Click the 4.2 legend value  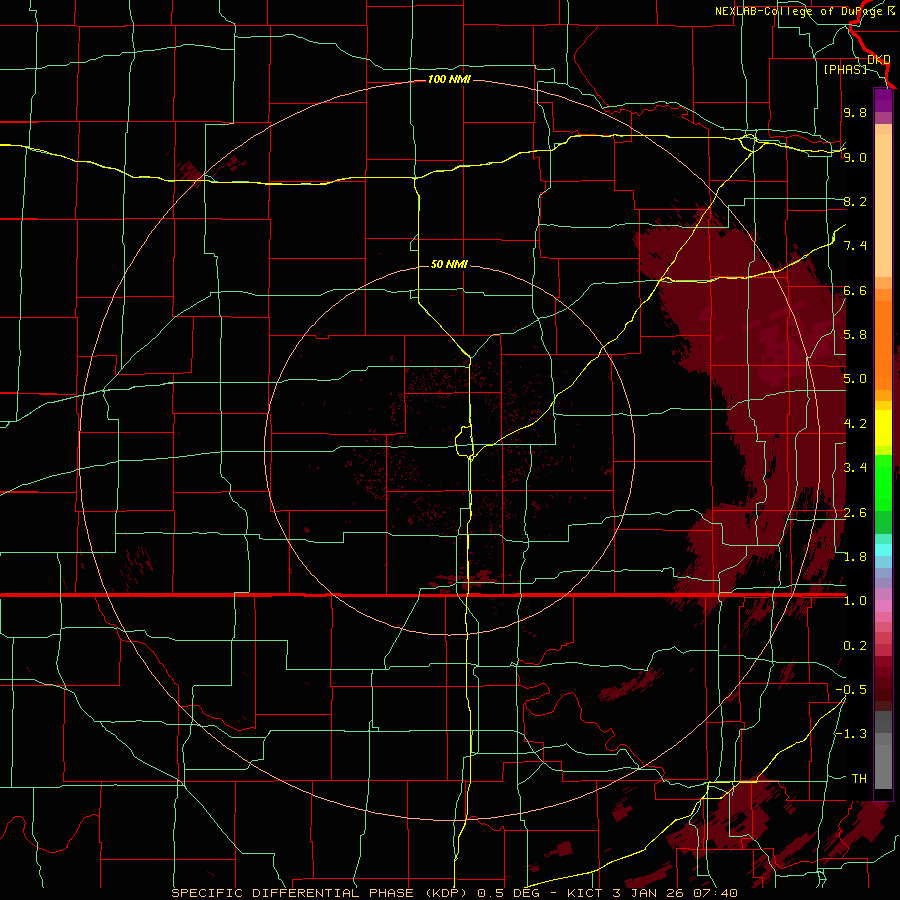[855, 424]
